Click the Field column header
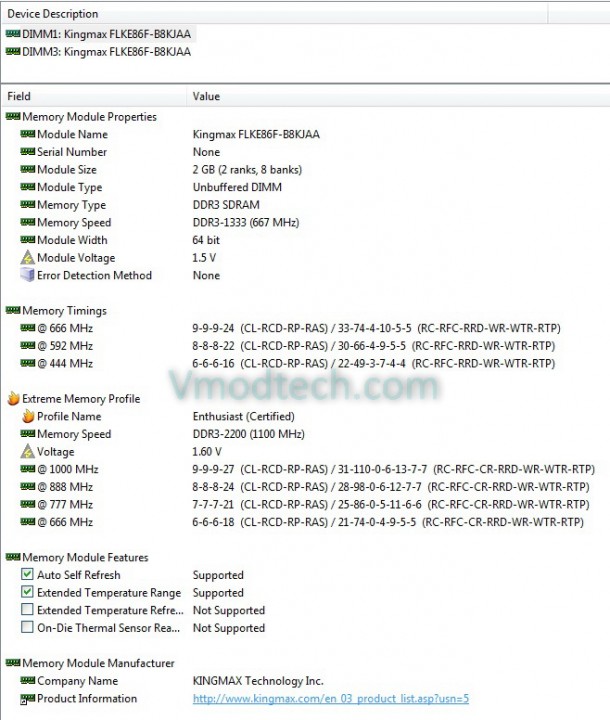The image size is (610, 720). [95, 96]
